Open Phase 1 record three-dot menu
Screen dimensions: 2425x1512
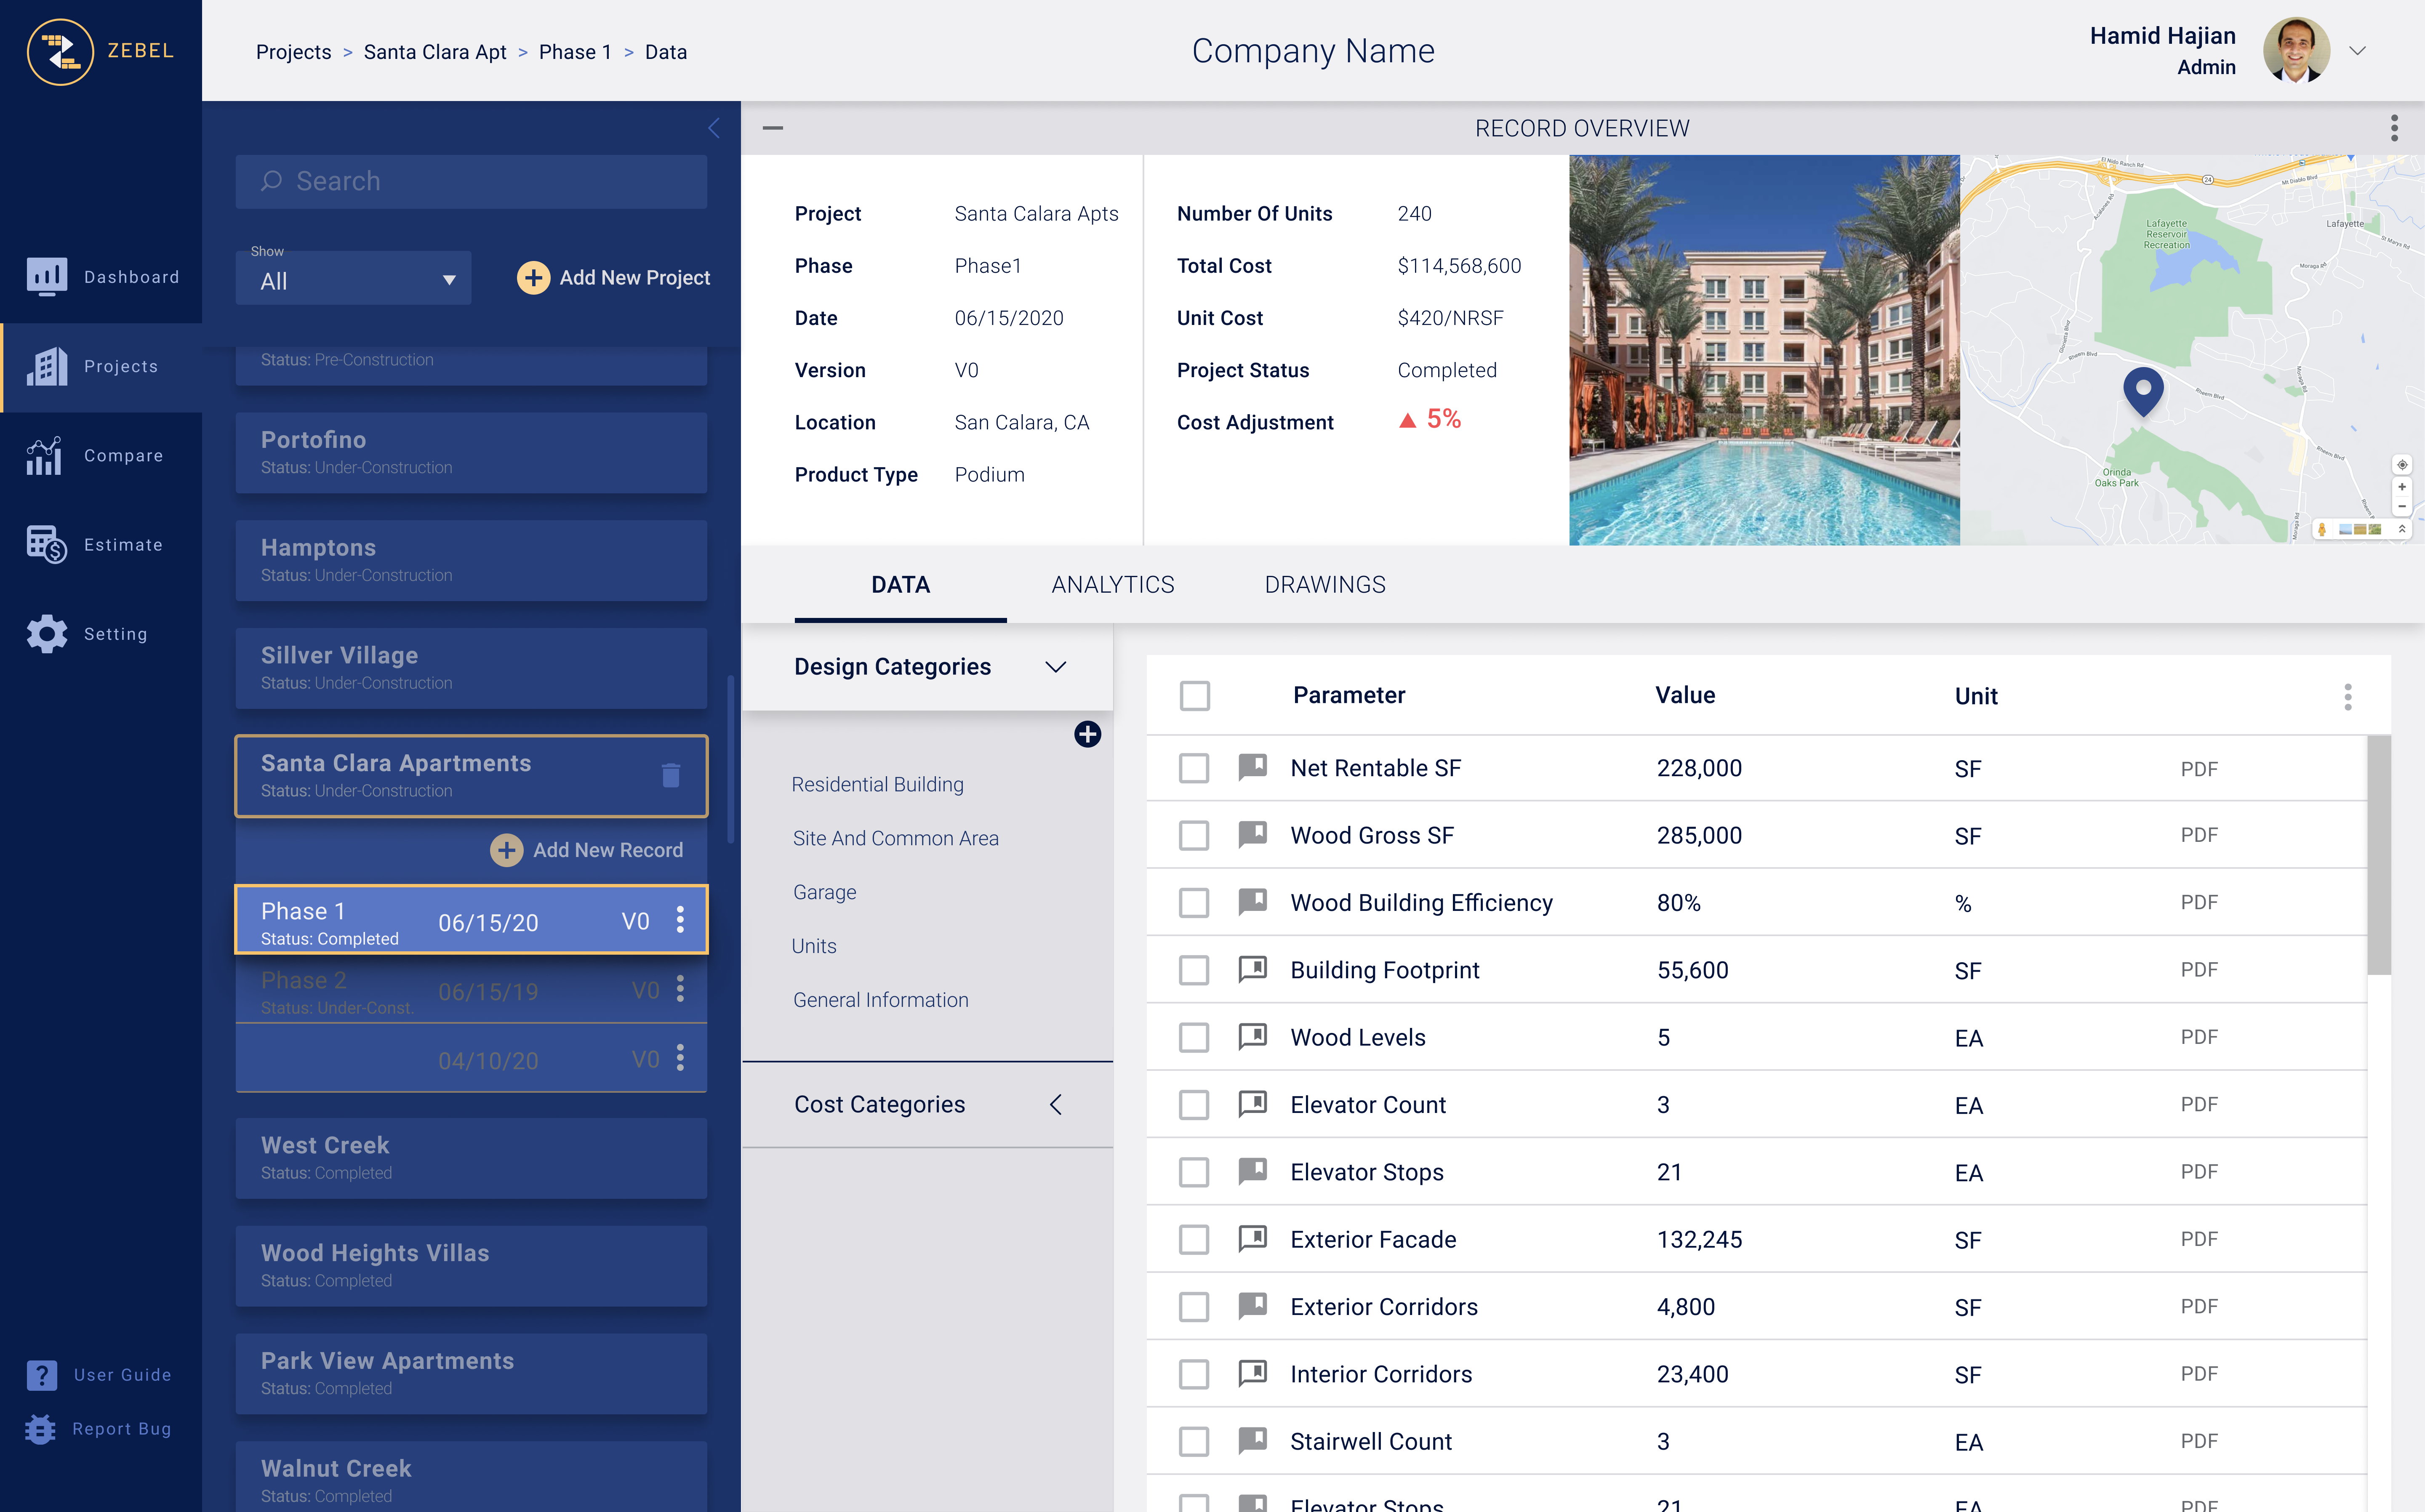680,920
